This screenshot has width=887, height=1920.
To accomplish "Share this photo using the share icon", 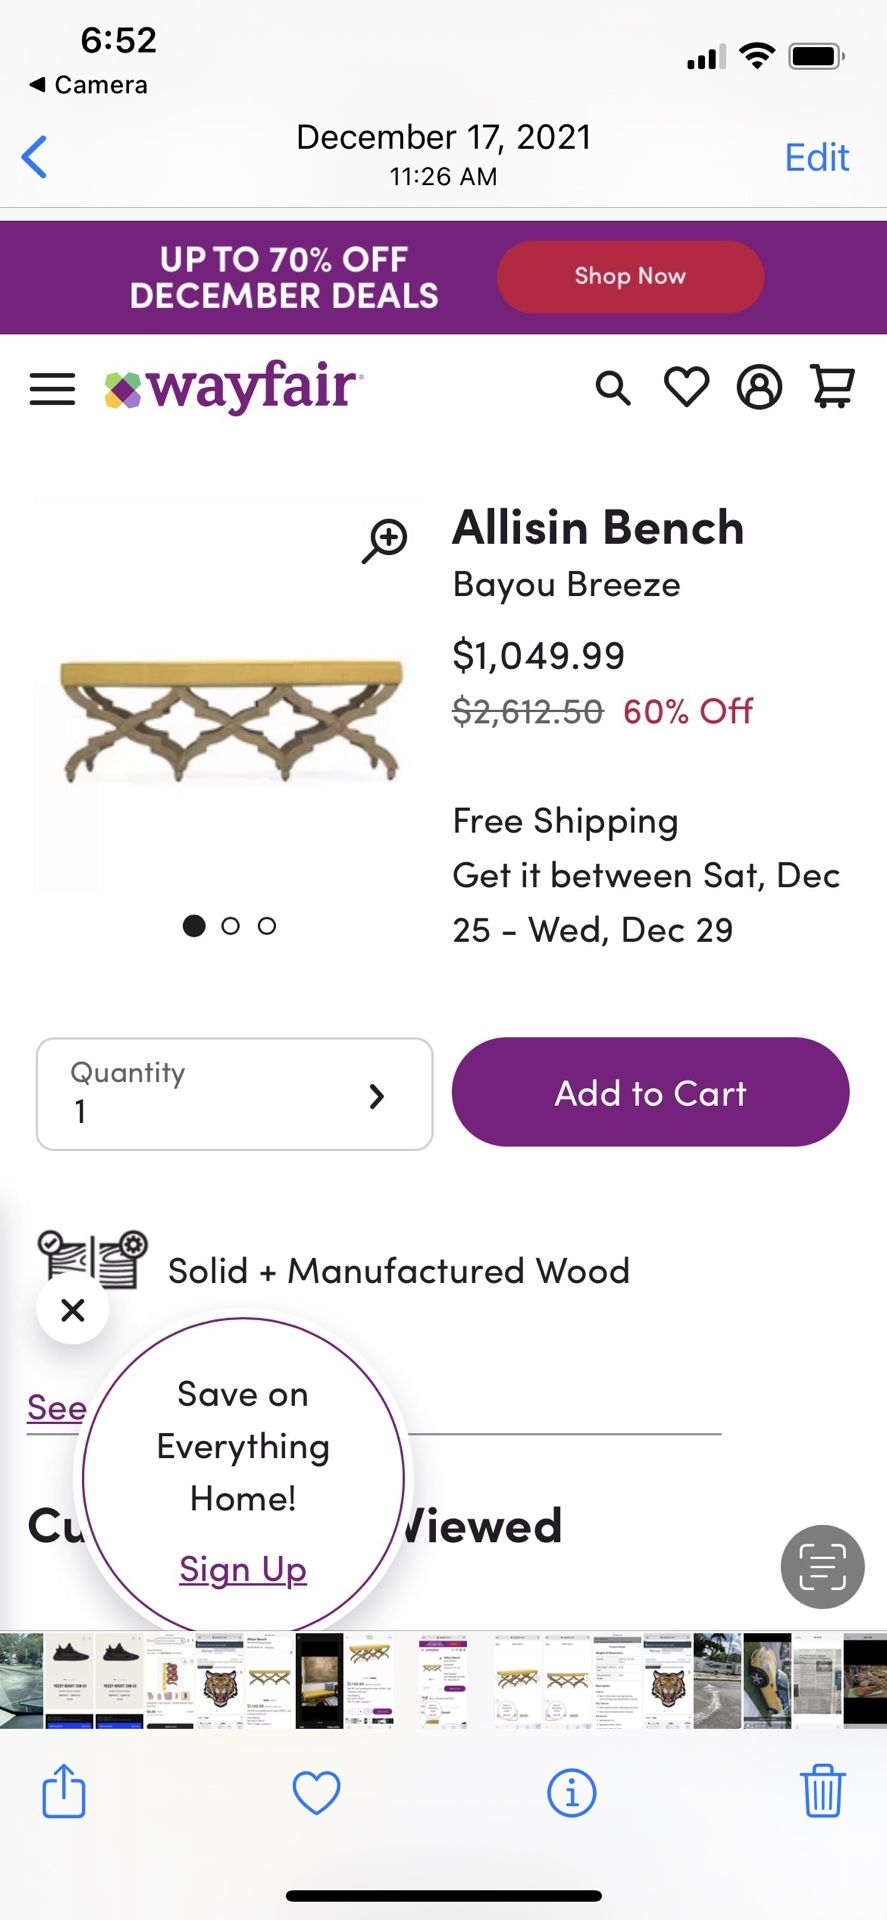I will tap(64, 1791).
